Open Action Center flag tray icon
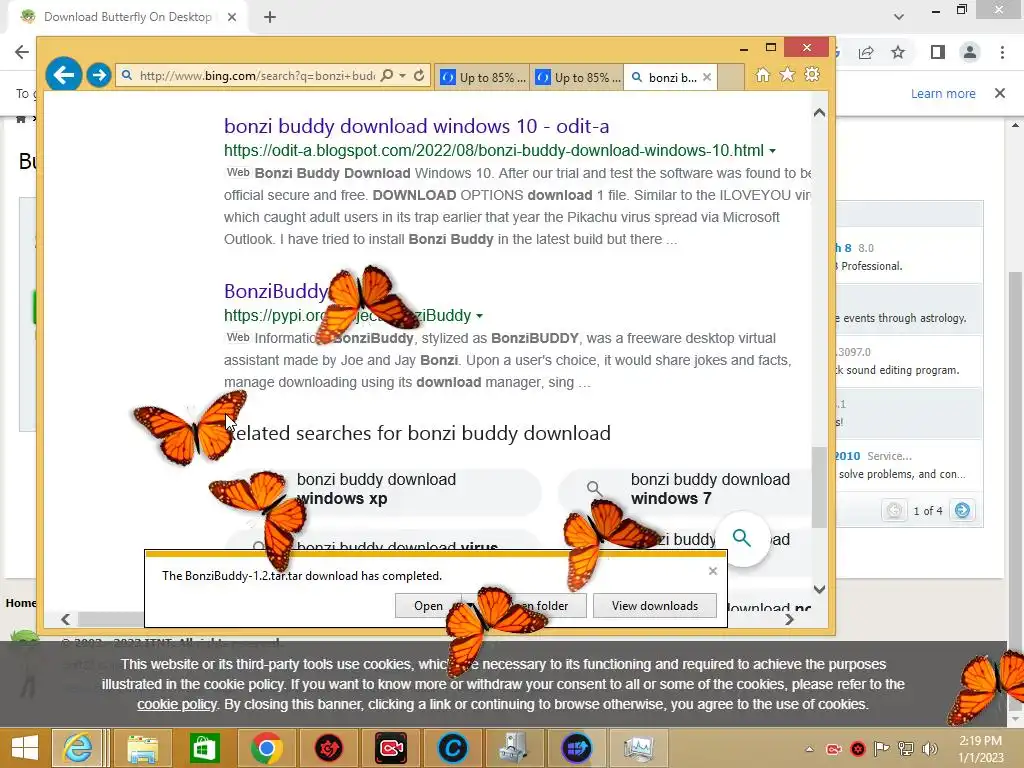 coord(882,749)
